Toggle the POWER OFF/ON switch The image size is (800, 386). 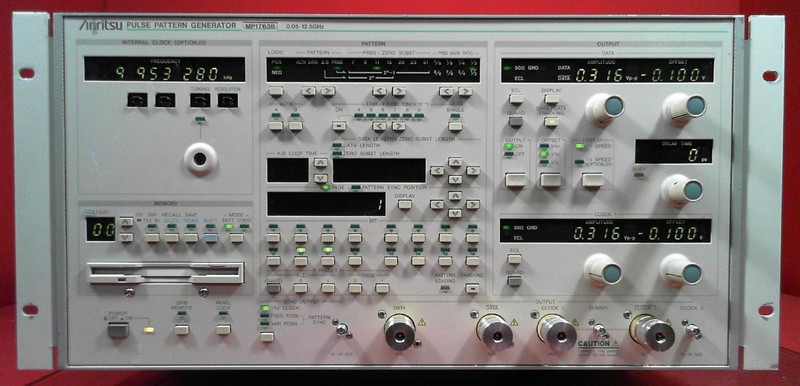tap(118, 330)
